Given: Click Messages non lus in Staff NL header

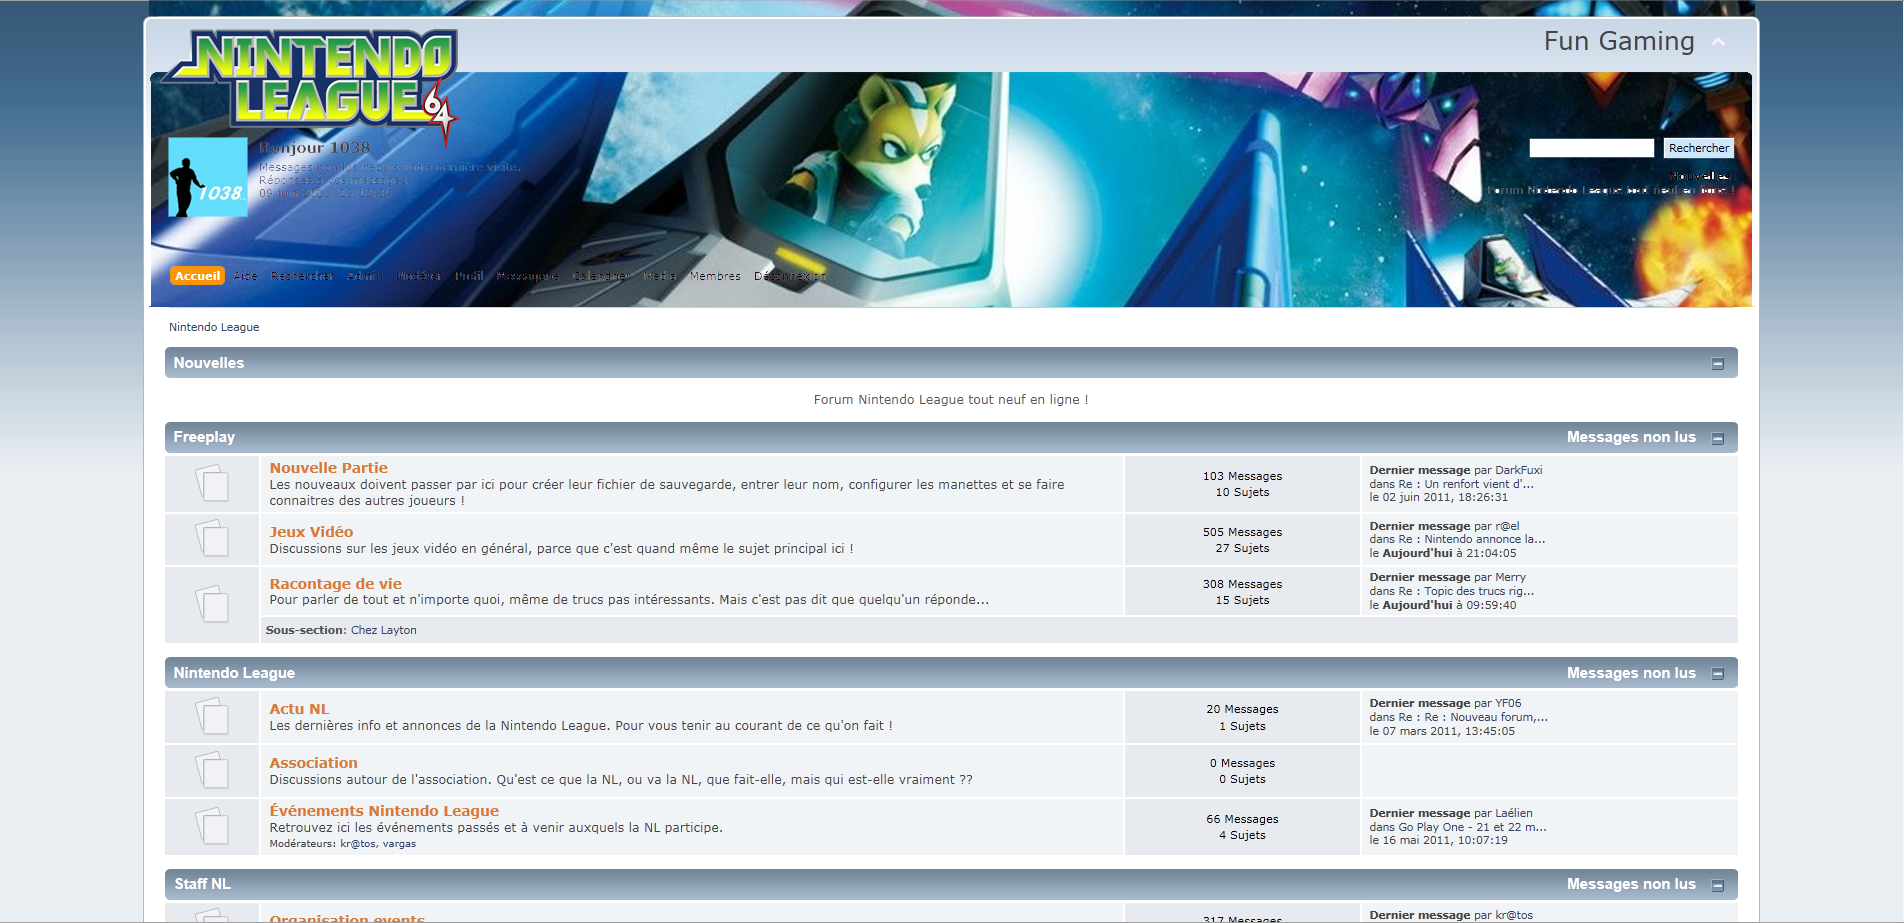Looking at the screenshot, I should pos(1631,884).
